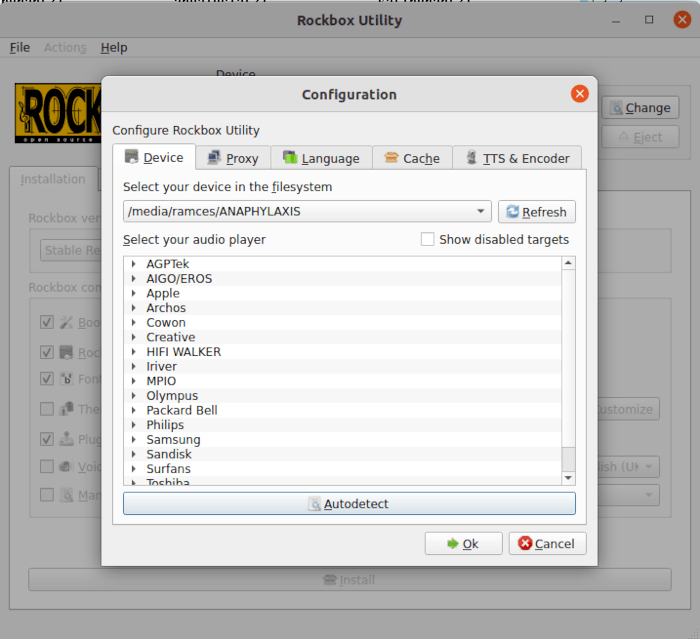The height and width of the screenshot is (639, 700).
Task: Click Eject button in main window
Action: click(x=640, y=137)
